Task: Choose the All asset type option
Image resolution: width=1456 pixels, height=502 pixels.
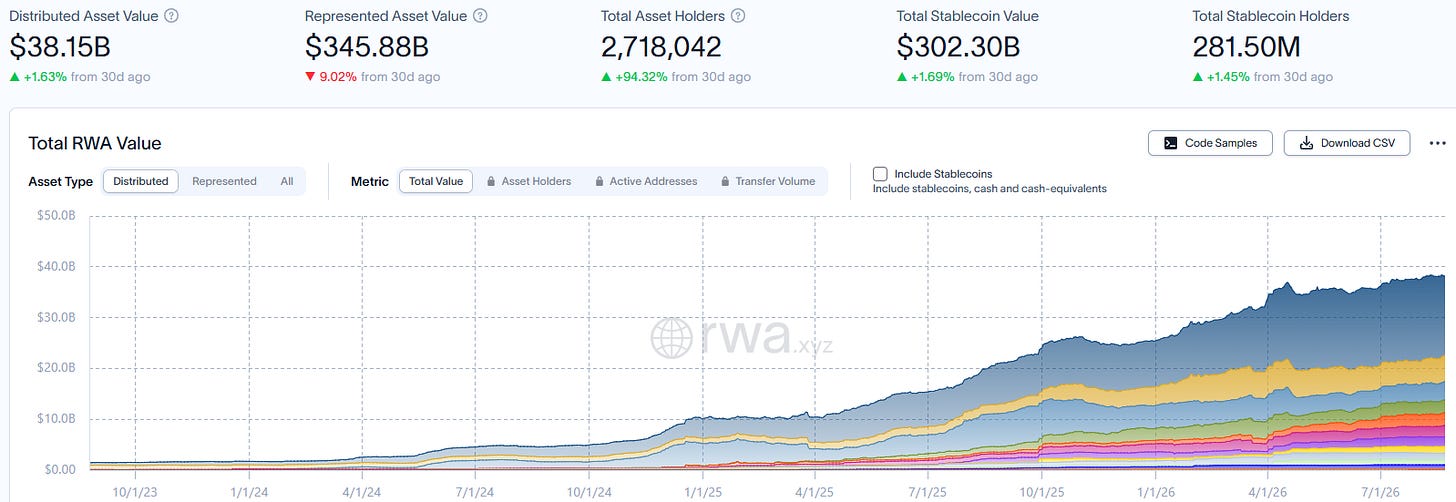Action: click(x=287, y=181)
